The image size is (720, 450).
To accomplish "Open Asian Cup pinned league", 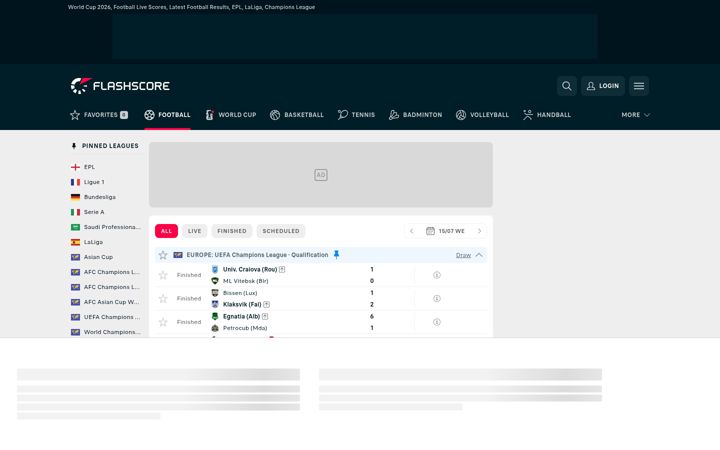I will click(98, 257).
